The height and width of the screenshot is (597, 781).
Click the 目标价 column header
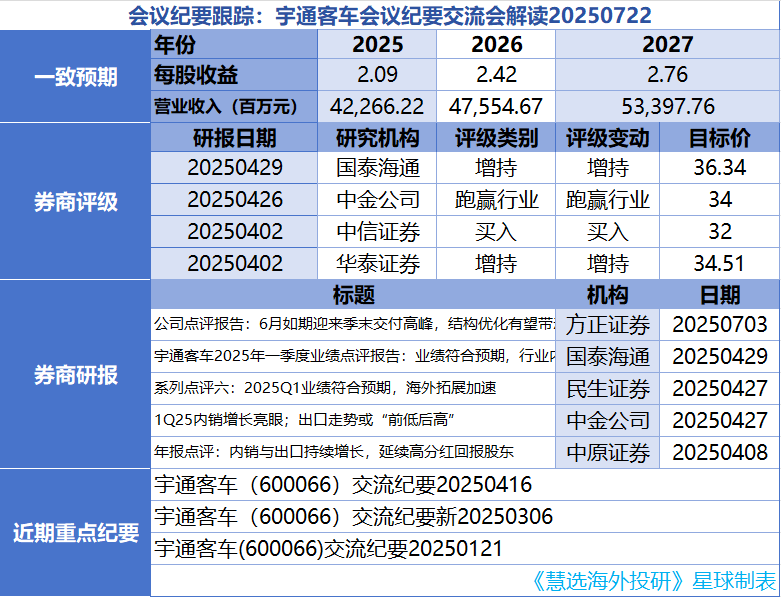point(720,138)
